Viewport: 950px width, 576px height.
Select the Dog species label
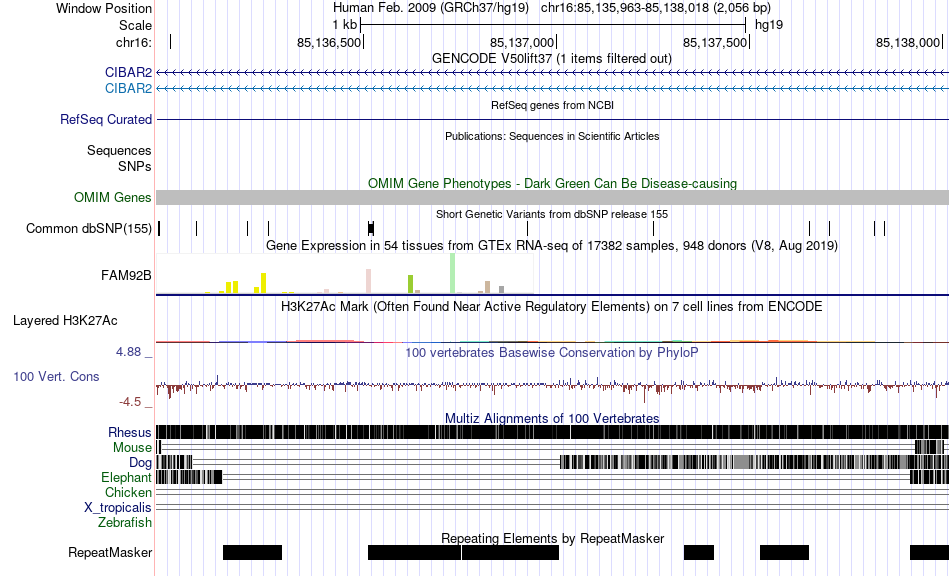click(x=140, y=463)
